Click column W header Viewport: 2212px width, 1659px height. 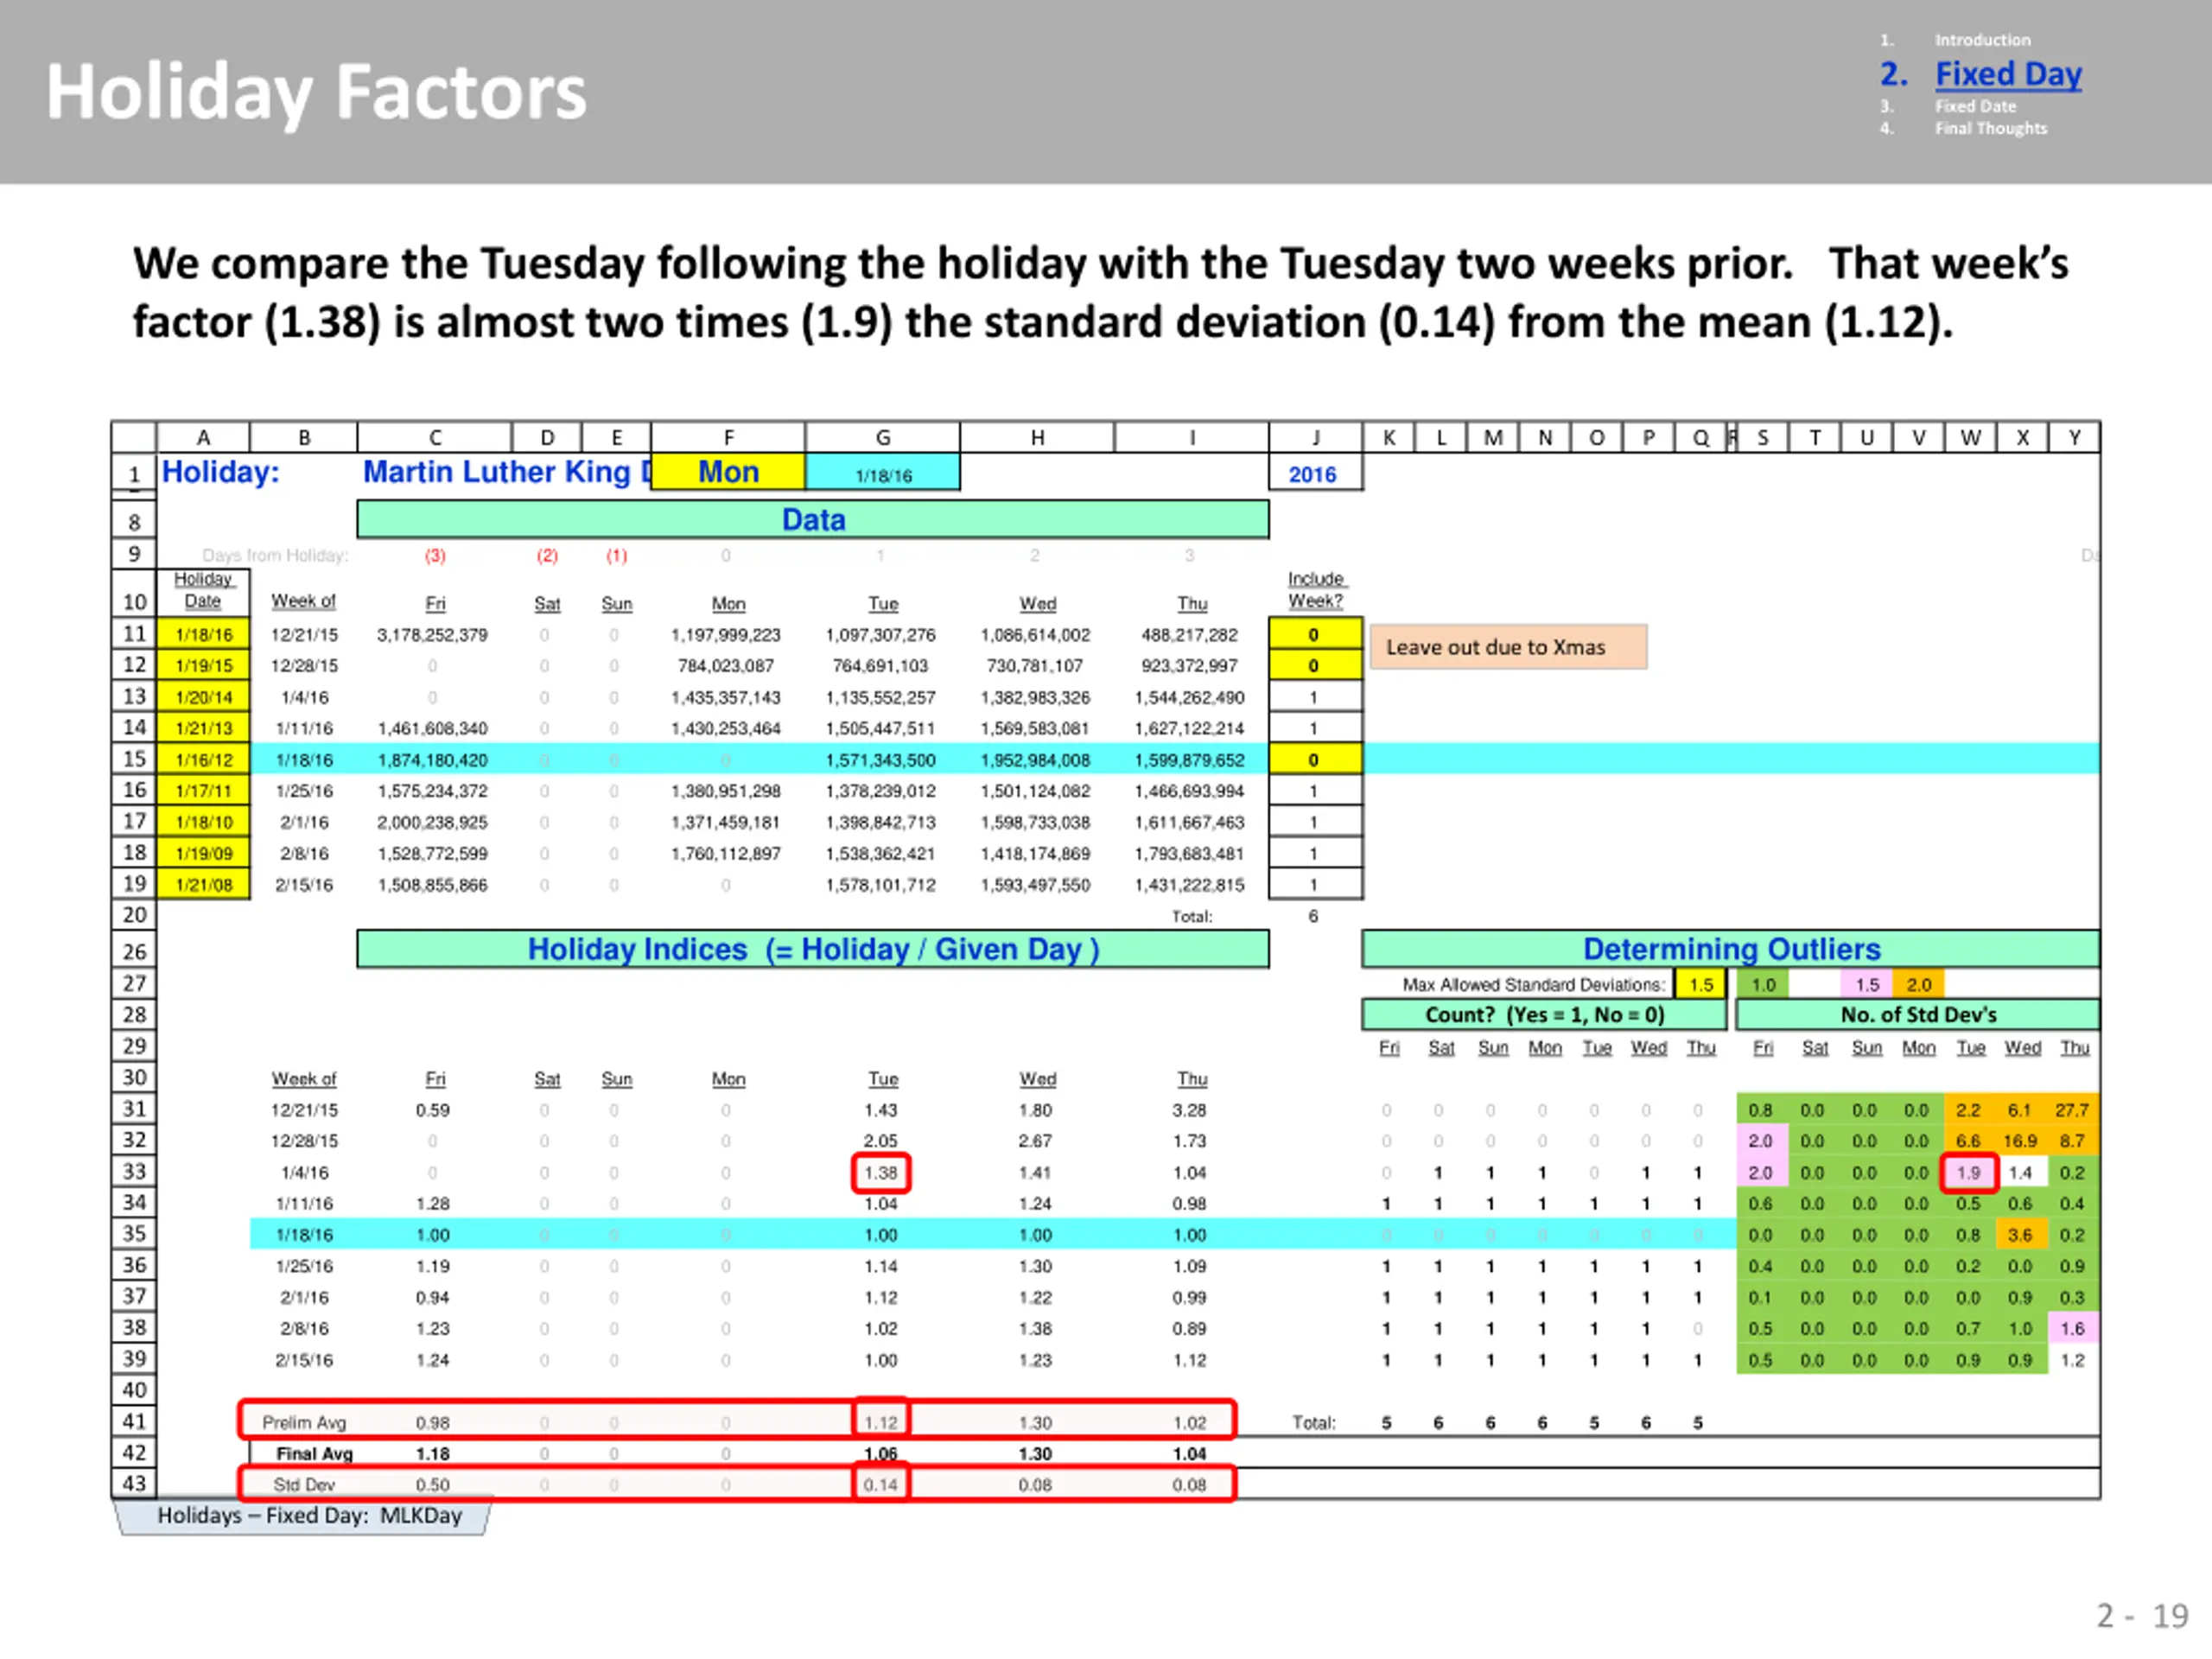pos(1970,437)
